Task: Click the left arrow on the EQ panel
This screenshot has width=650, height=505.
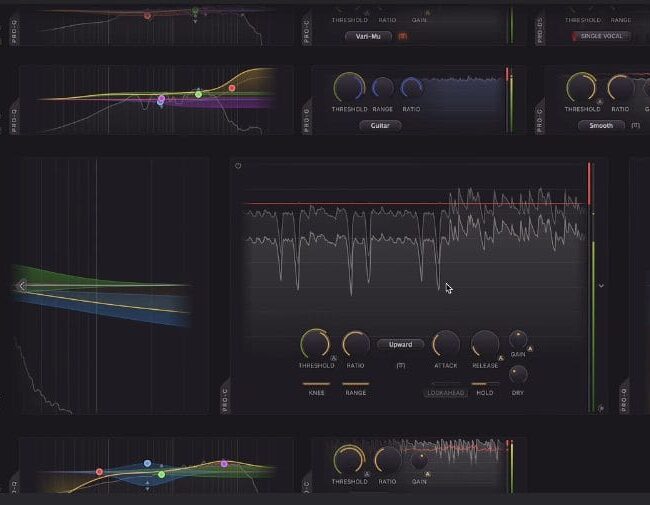Action: 21,286
